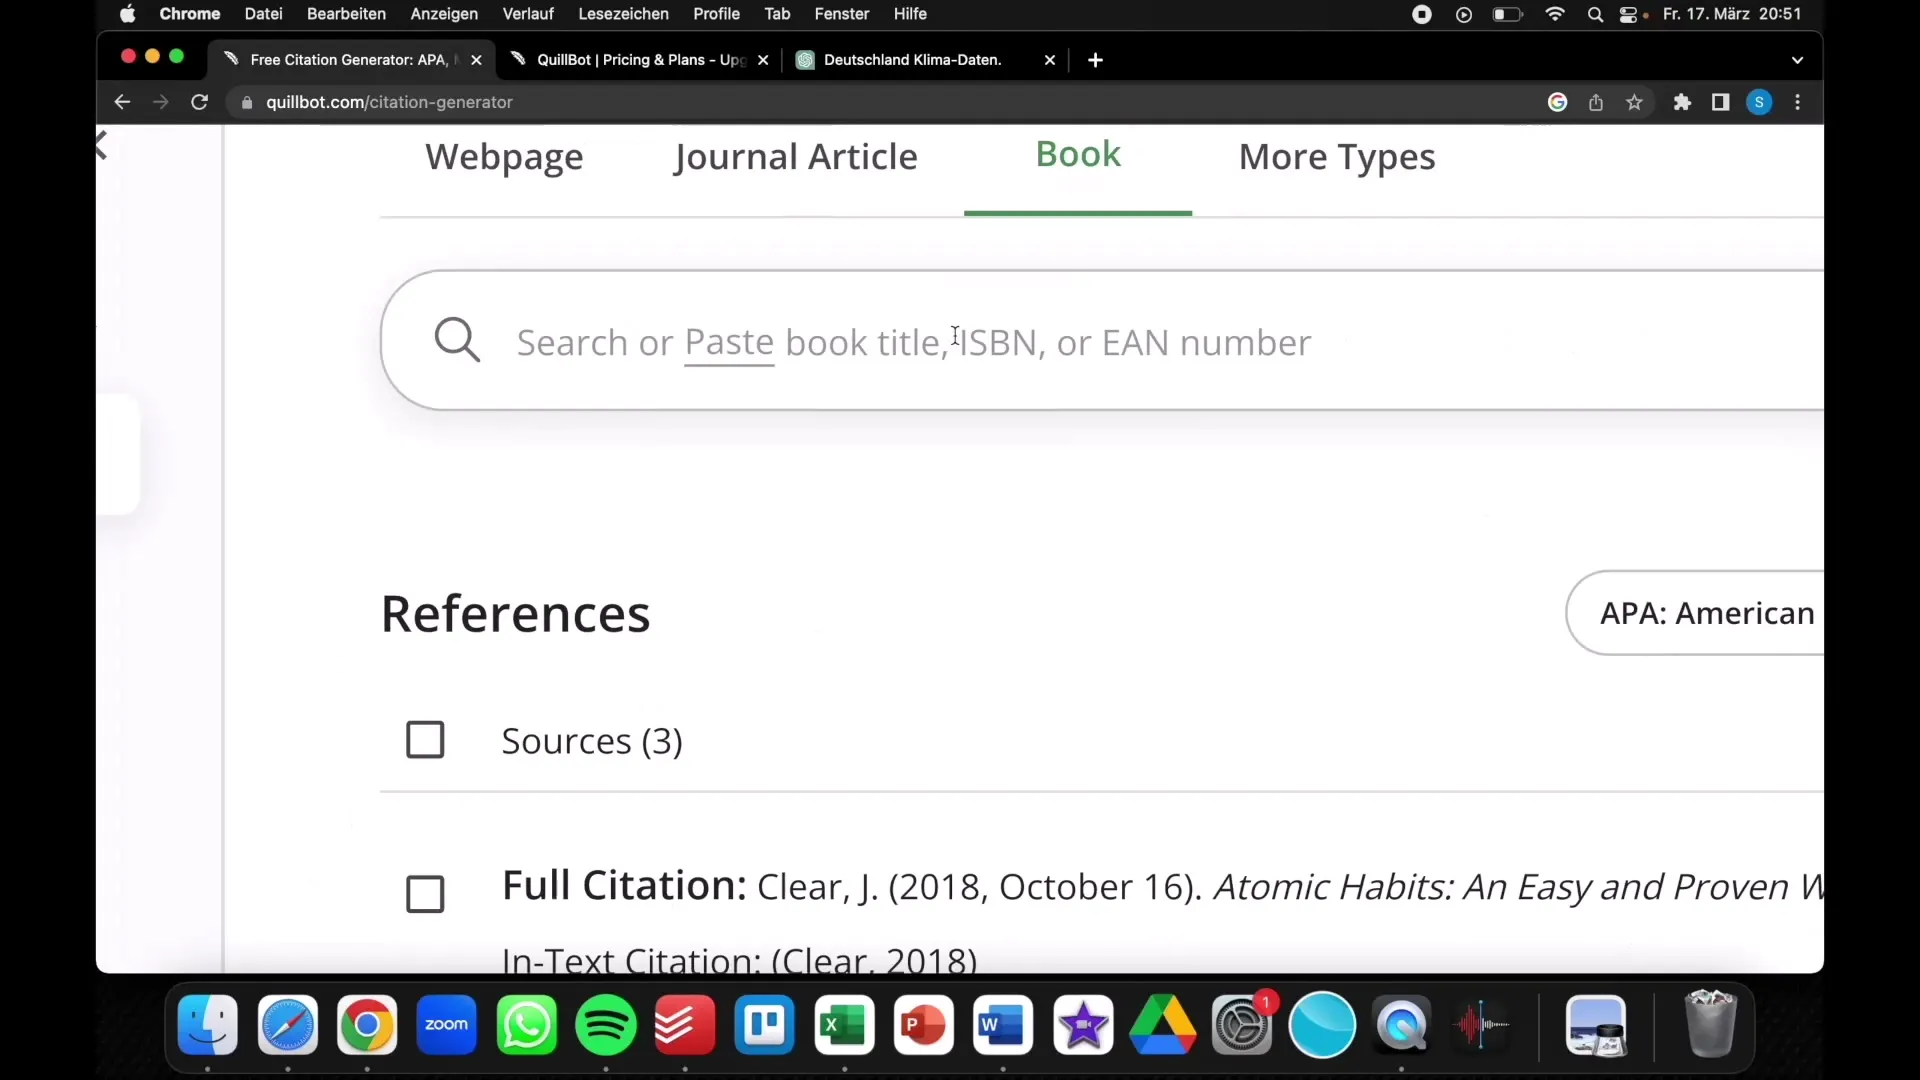Open the Webpage citation type
Screen dimensions: 1920x1080
coord(504,156)
